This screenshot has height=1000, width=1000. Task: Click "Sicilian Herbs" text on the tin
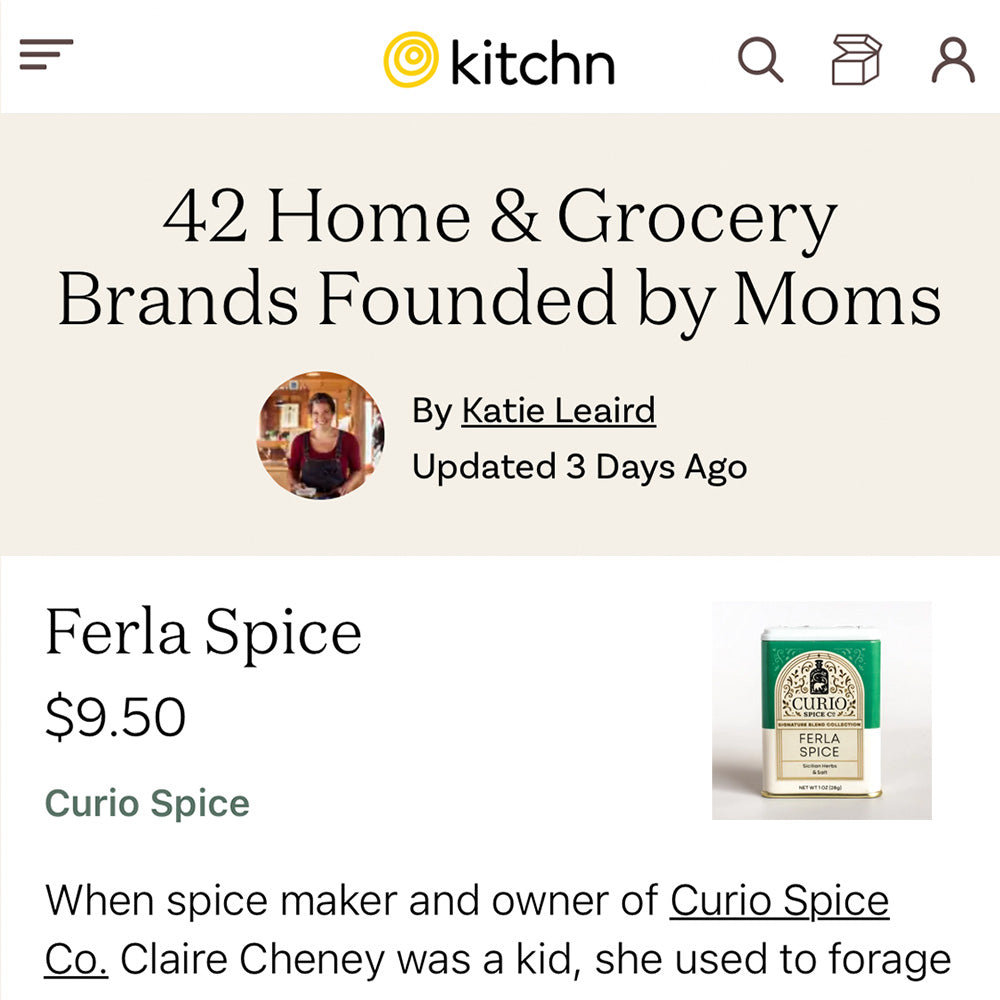pos(820,766)
